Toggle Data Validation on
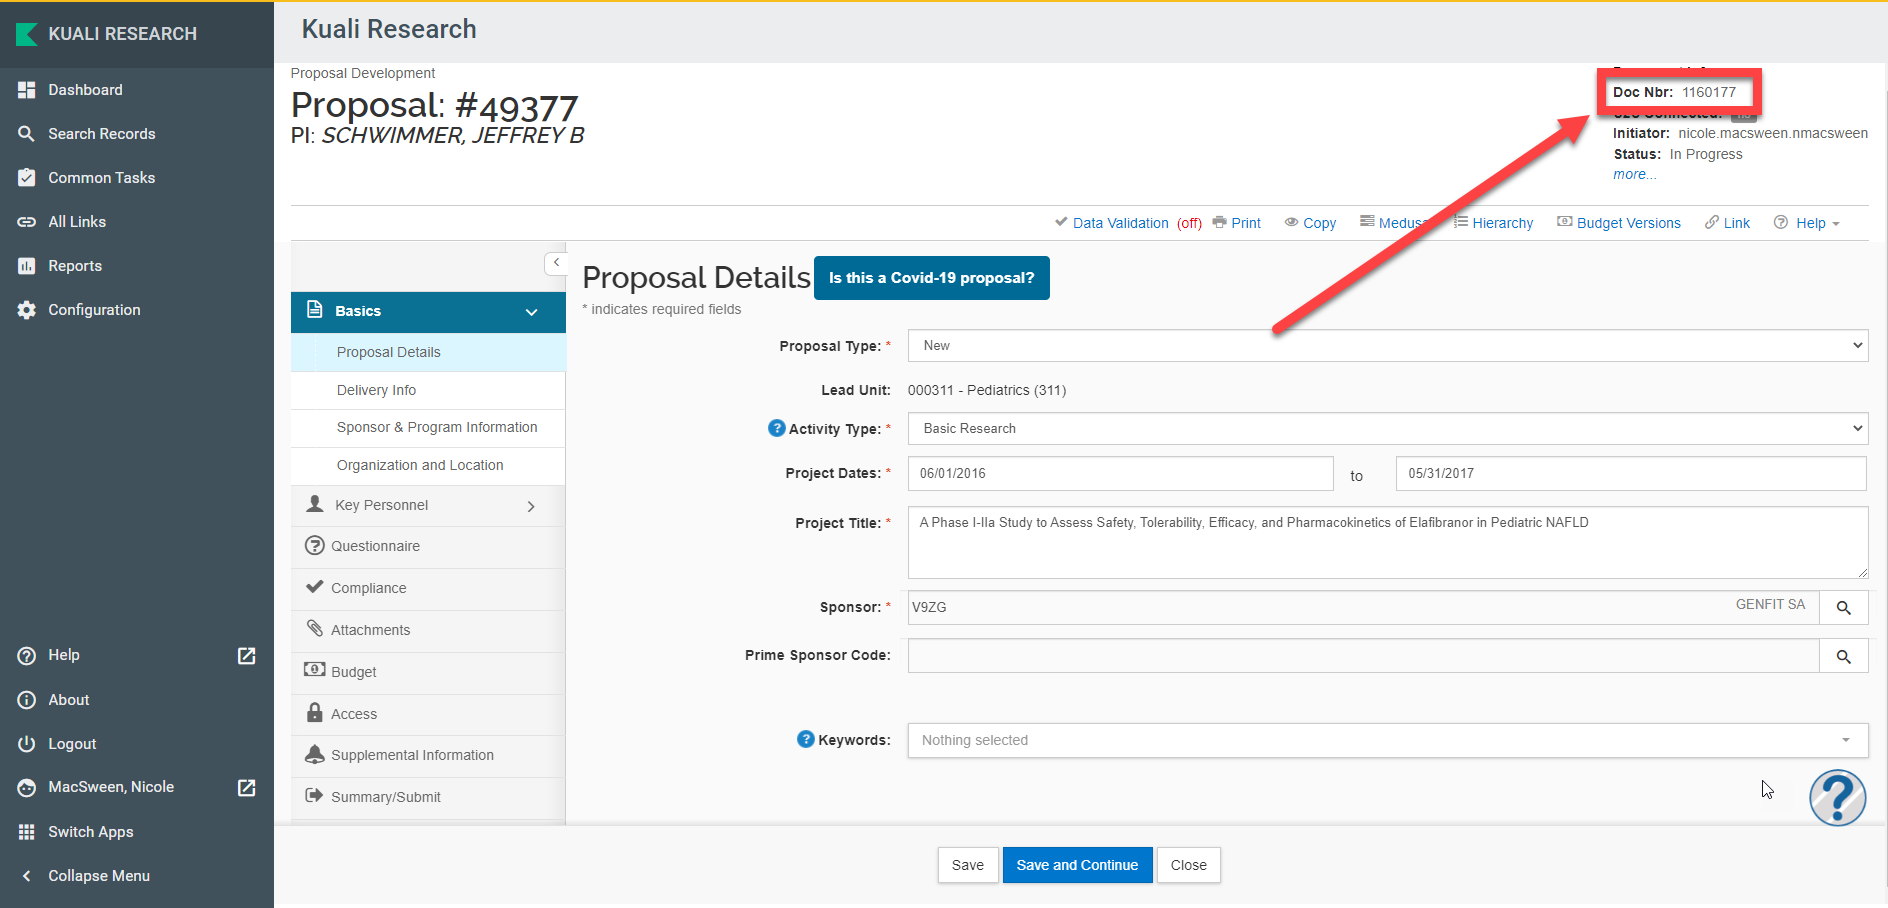Viewport: 1888px width, 908px height. coord(1120,222)
